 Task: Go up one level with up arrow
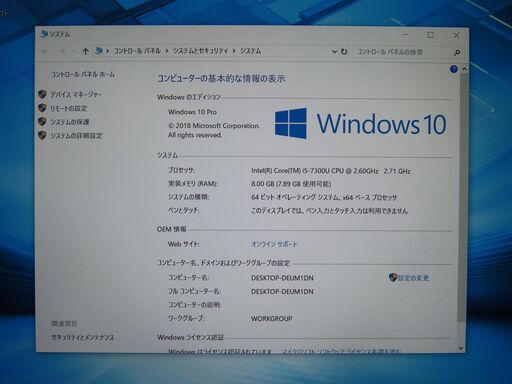pos(86,51)
